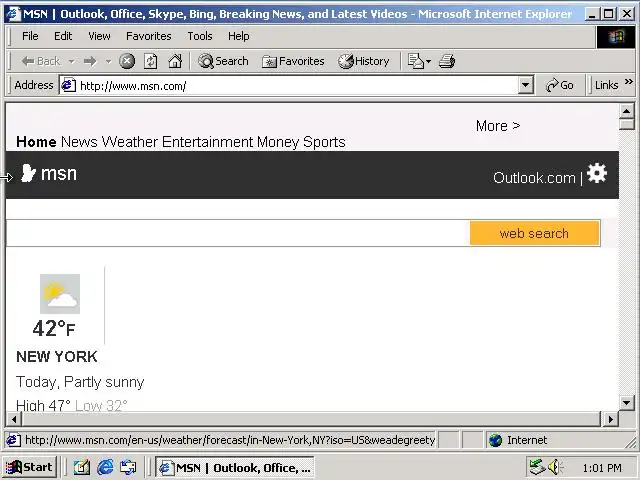Click the network connection tray icon
640x480 pixels.
coord(537,467)
